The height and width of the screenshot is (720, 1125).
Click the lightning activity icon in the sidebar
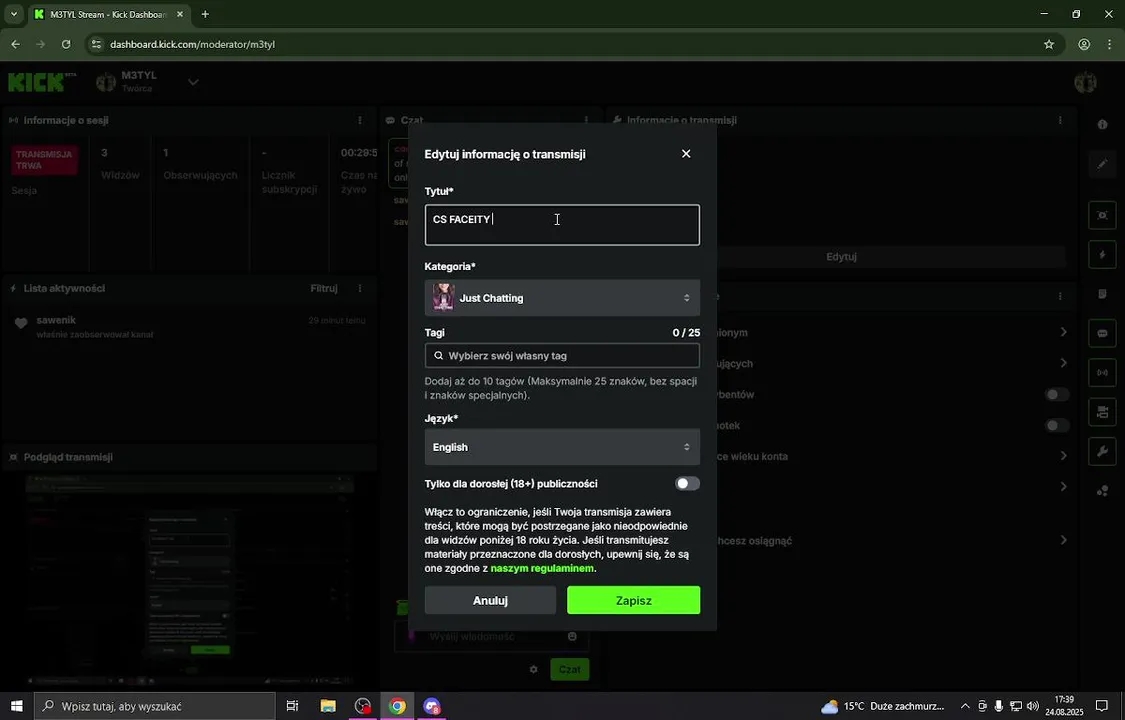coord(1102,255)
